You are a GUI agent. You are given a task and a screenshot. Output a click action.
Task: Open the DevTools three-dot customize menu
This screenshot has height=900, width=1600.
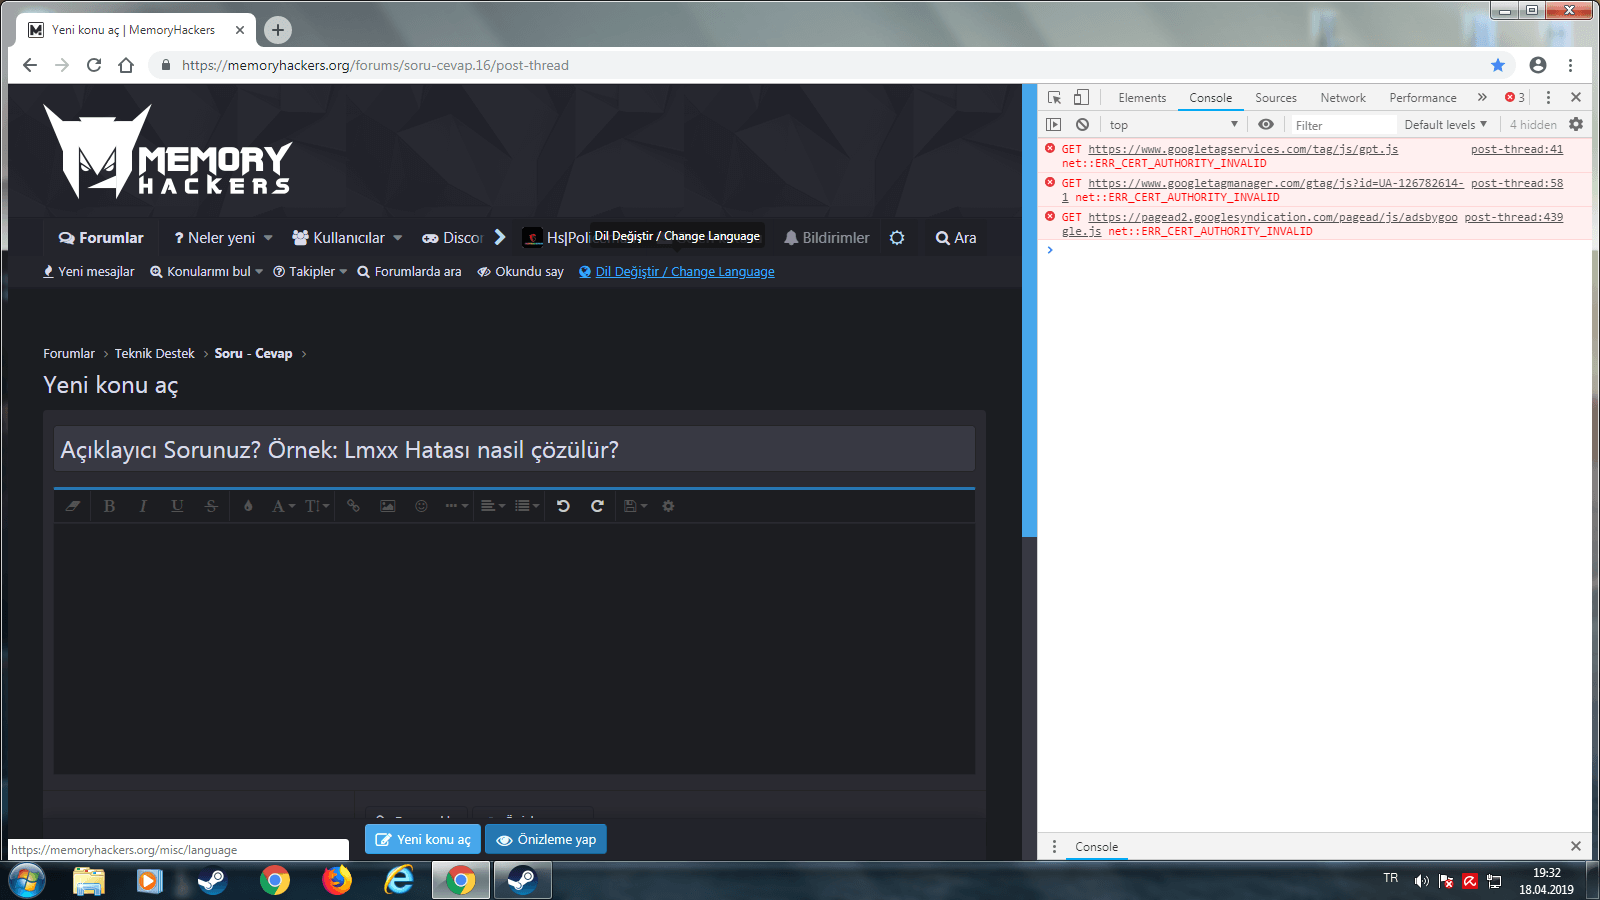1548,98
